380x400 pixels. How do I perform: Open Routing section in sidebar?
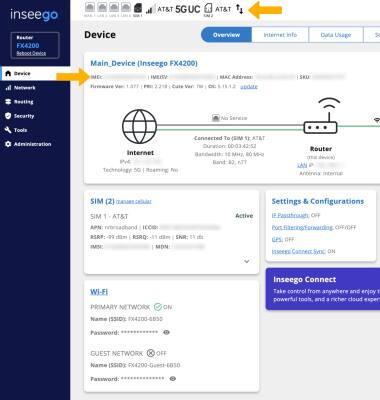point(35,102)
